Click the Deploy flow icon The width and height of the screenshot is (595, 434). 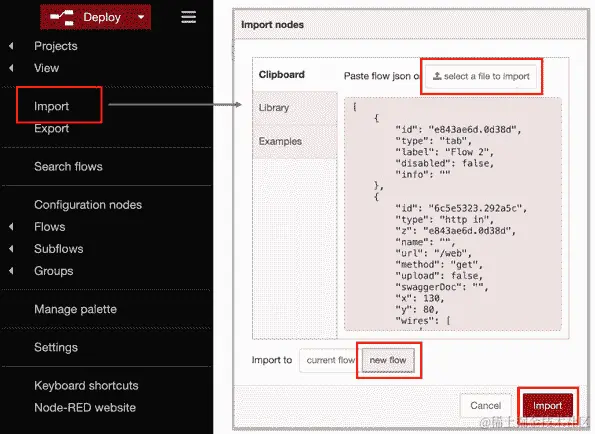(62, 17)
